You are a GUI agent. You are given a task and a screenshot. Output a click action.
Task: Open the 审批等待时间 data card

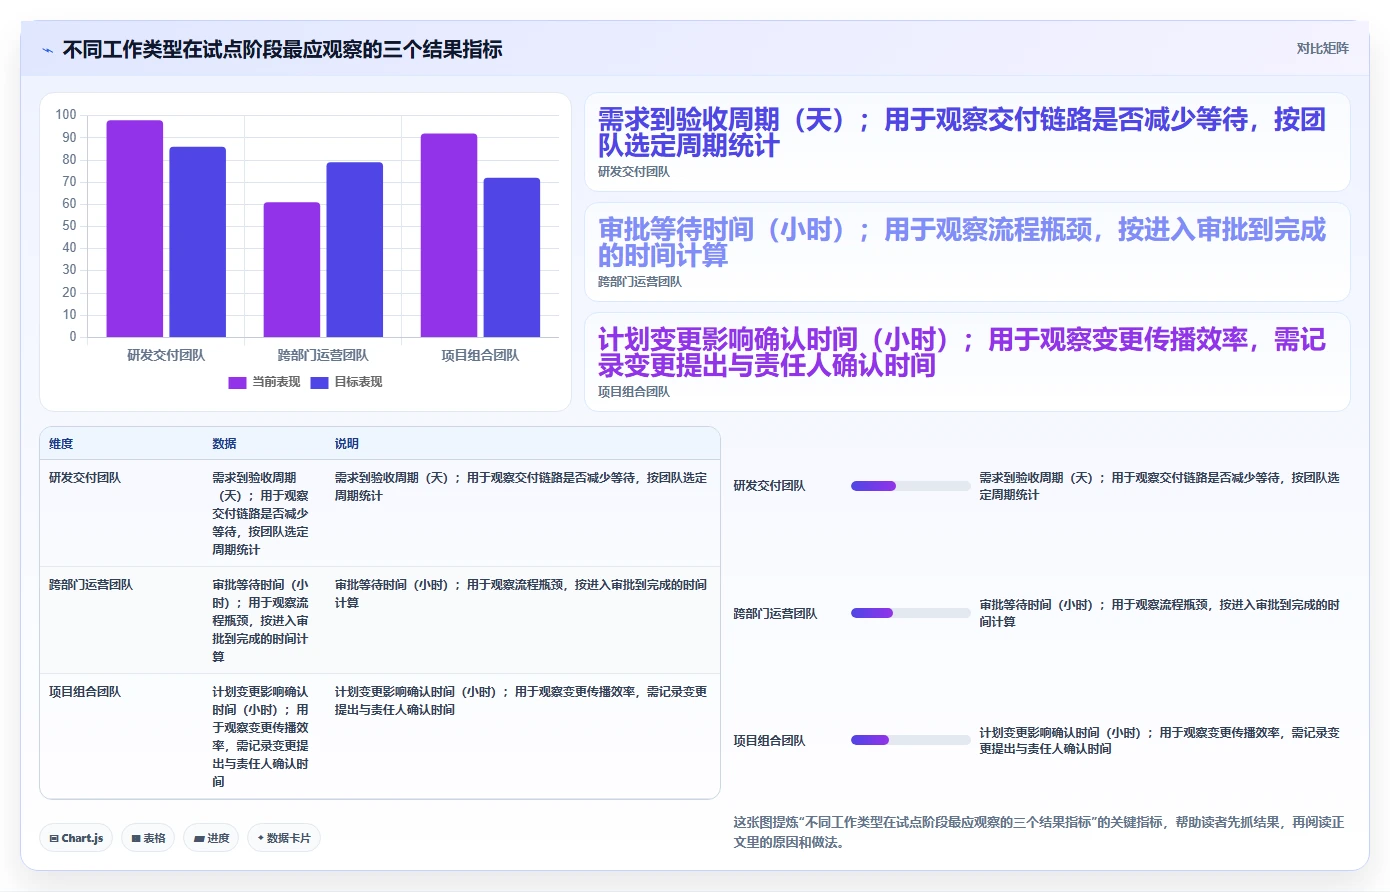(x=967, y=252)
